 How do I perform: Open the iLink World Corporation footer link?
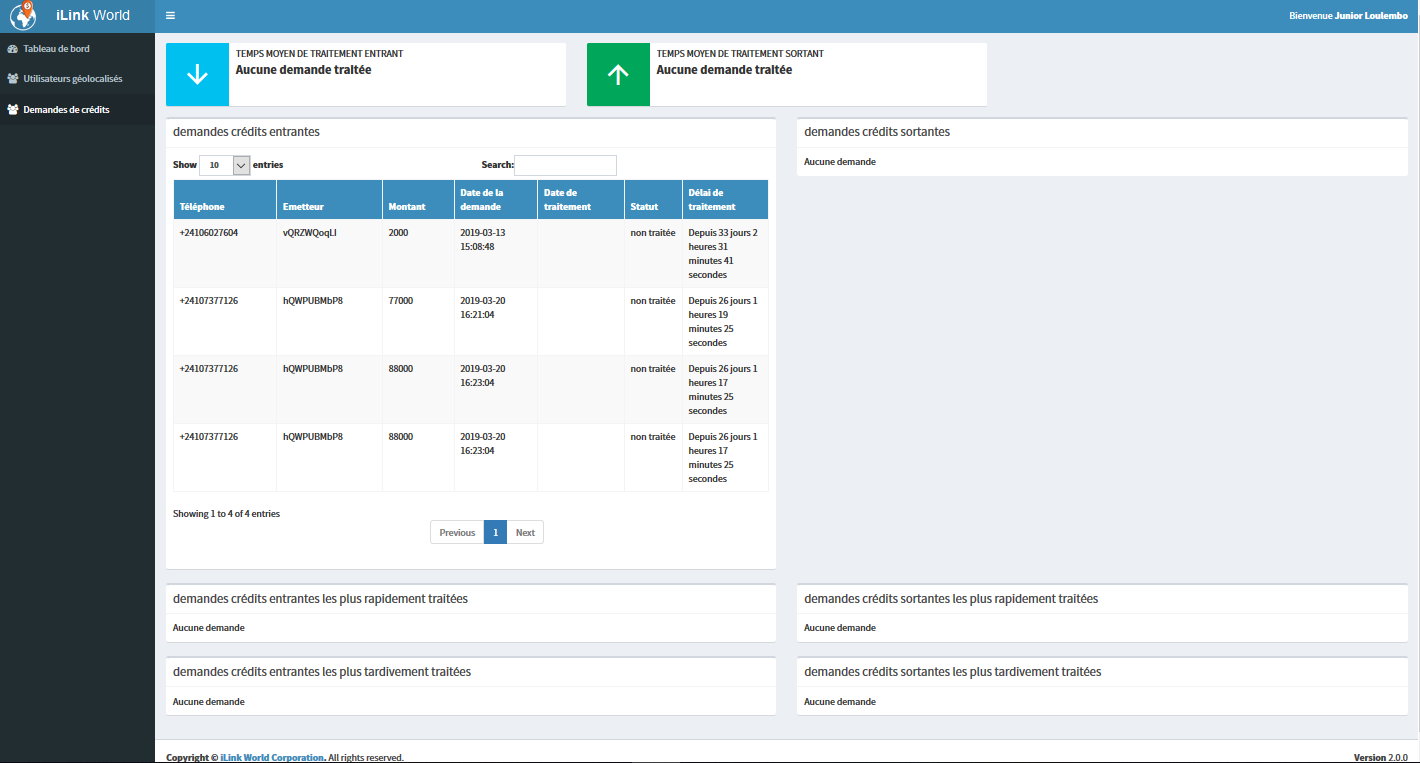click(272, 757)
